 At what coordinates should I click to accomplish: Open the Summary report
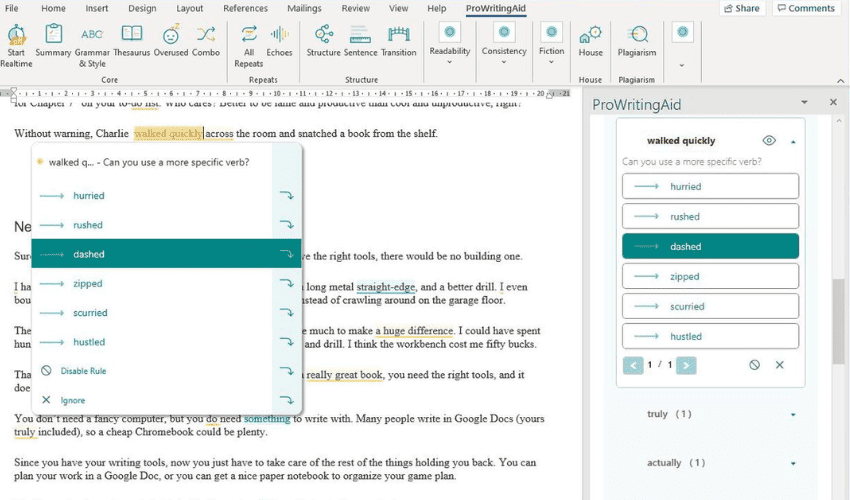[53, 40]
